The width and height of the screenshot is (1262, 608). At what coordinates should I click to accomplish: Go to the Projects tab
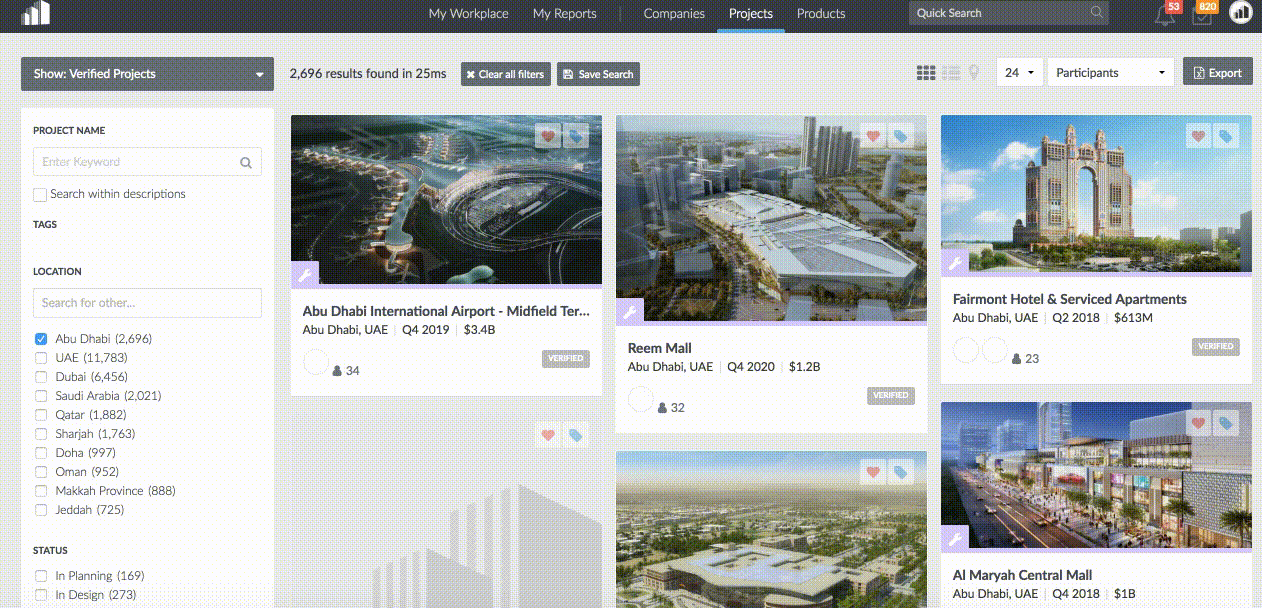pyautogui.click(x=751, y=14)
